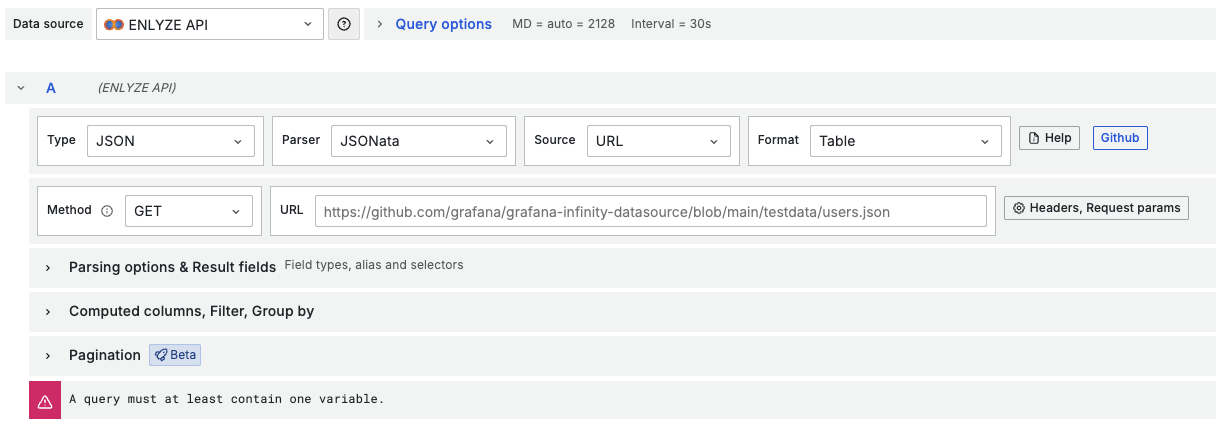Screen dimensions: 1216x429
Task: Open the Method GET dropdown
Action: 188,211
